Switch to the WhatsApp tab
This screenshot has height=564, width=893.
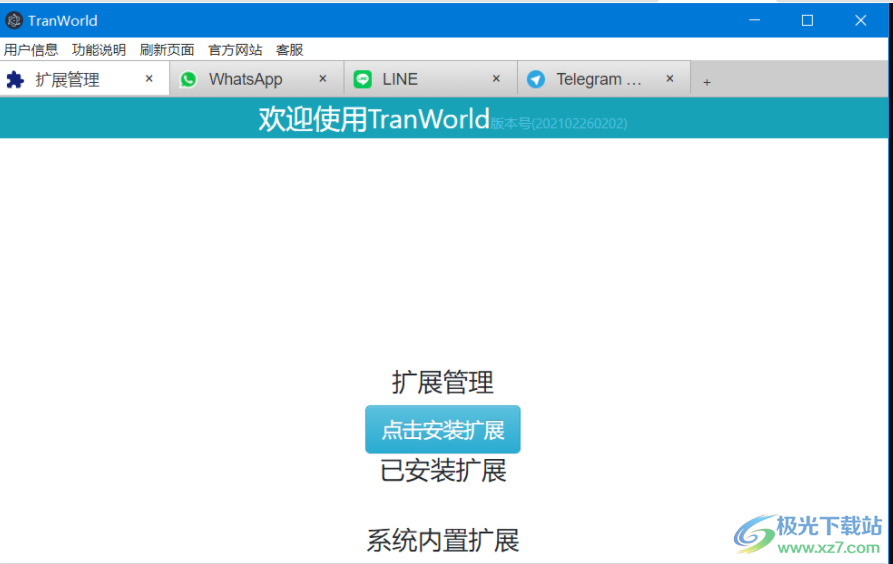pyautogui.click(x=257, y=79)
